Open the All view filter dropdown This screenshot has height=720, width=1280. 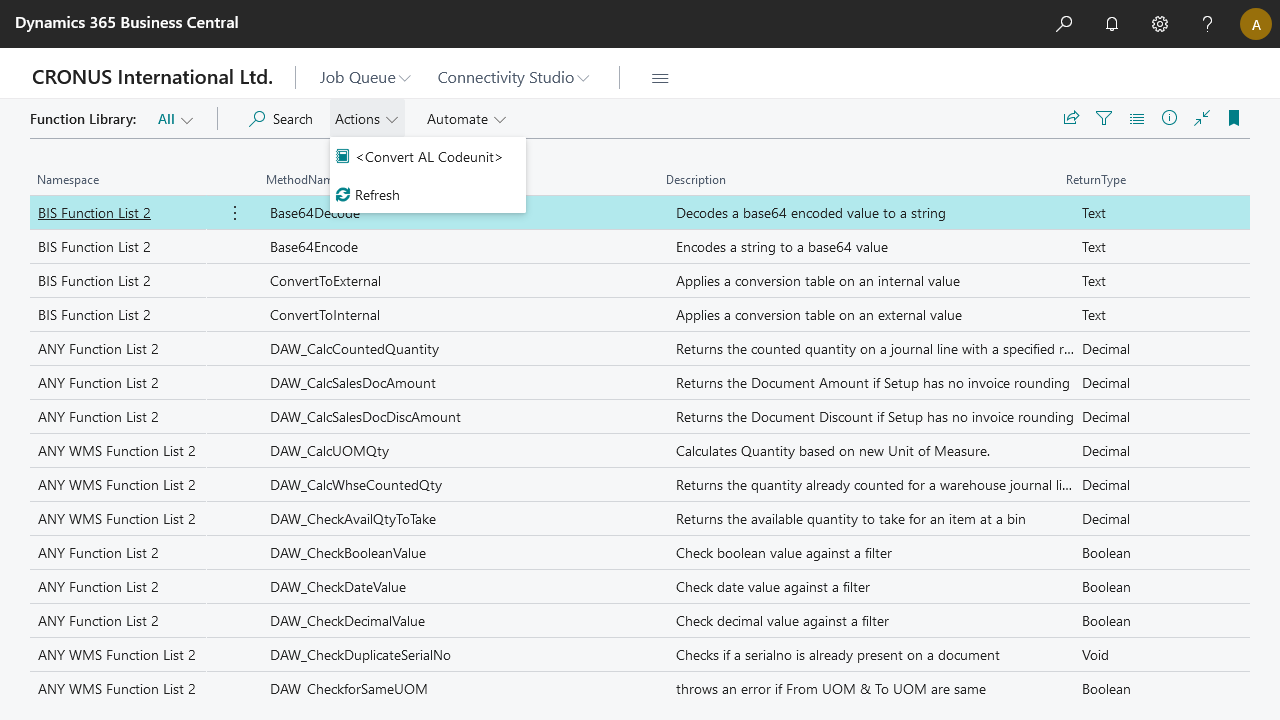[x=175, y=119]
